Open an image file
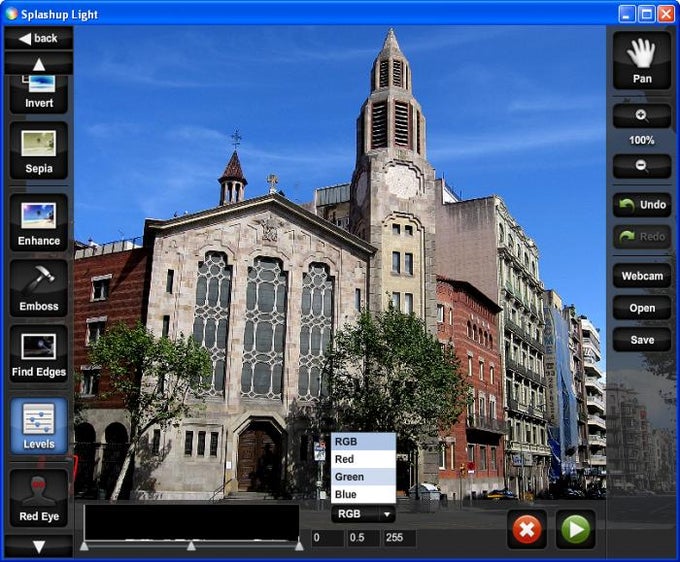This screenshot has height=562, width=680. pyautogui.click(x=642, y=308)
